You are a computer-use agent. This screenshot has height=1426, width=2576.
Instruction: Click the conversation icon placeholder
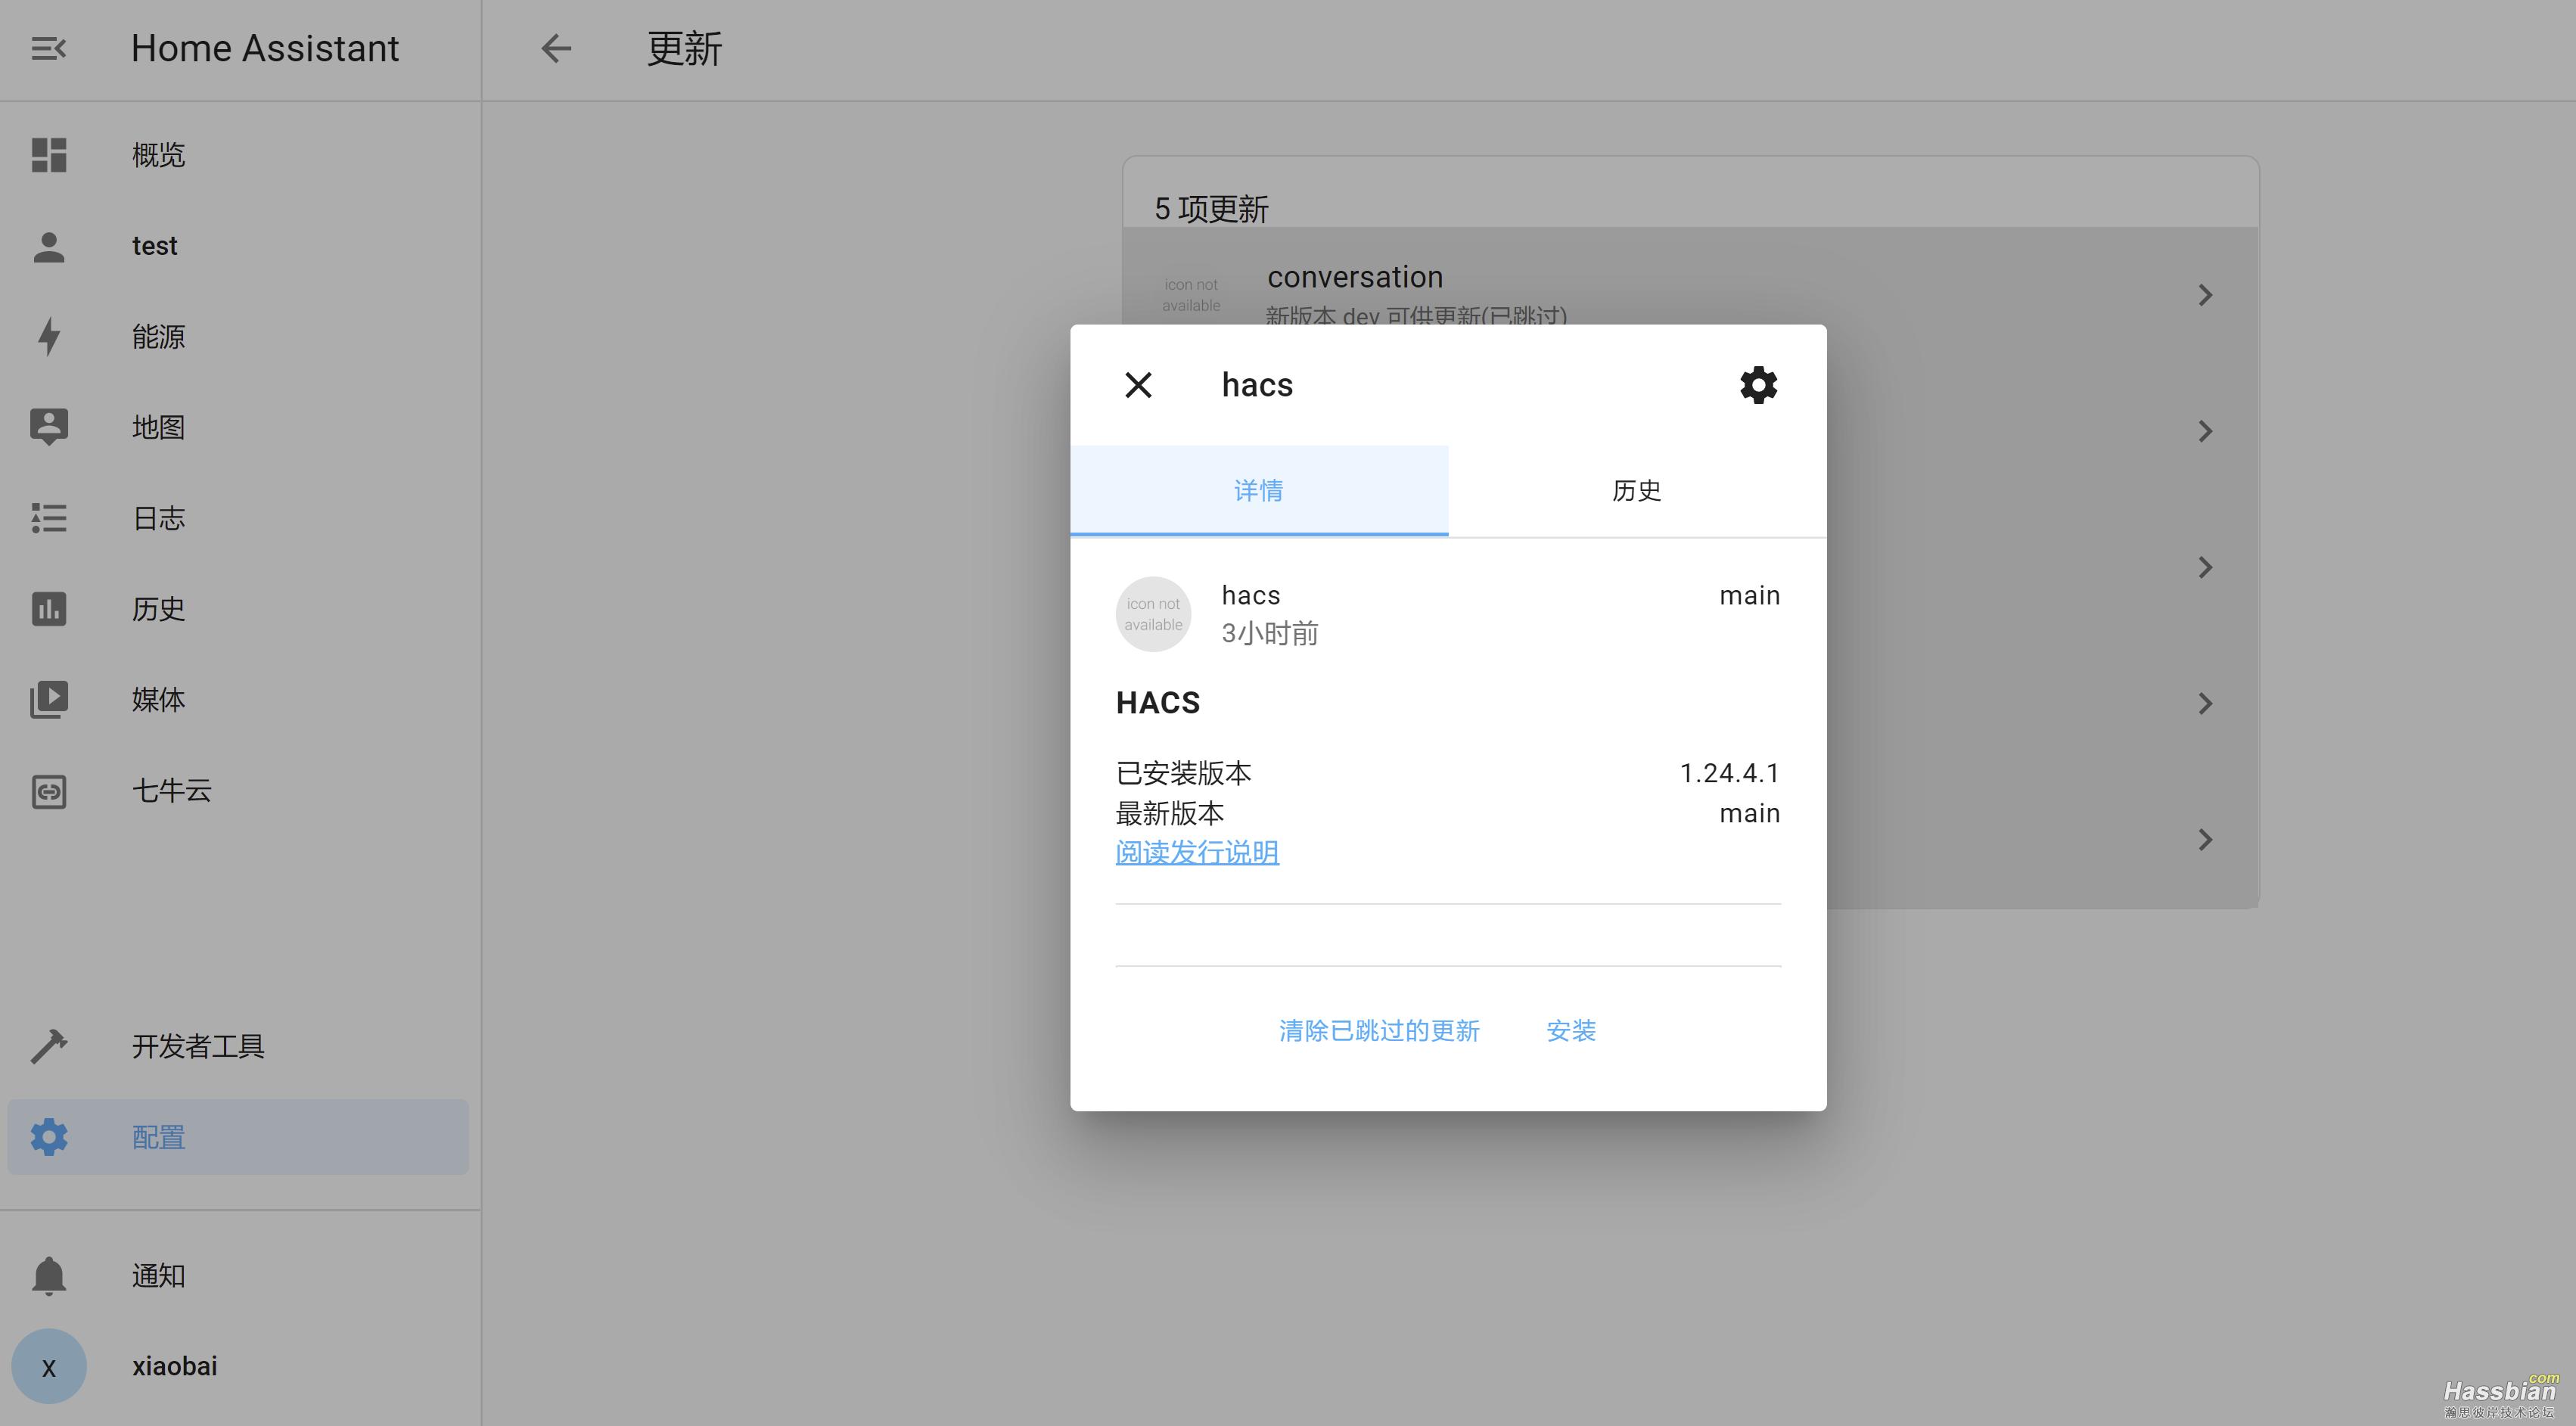(1191, 295)
